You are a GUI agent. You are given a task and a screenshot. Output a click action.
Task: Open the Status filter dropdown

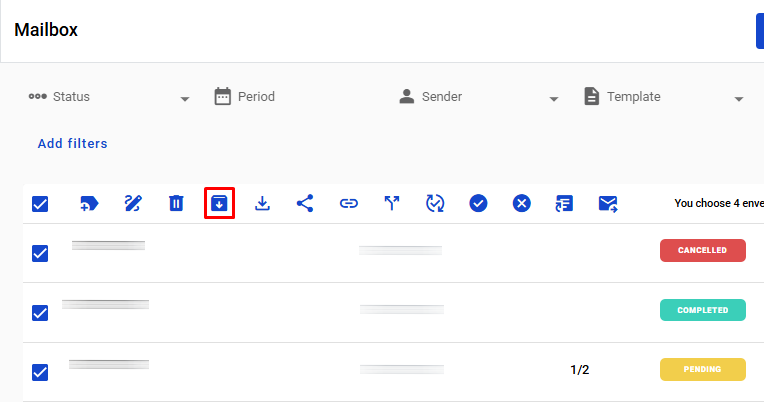point(110,97)
